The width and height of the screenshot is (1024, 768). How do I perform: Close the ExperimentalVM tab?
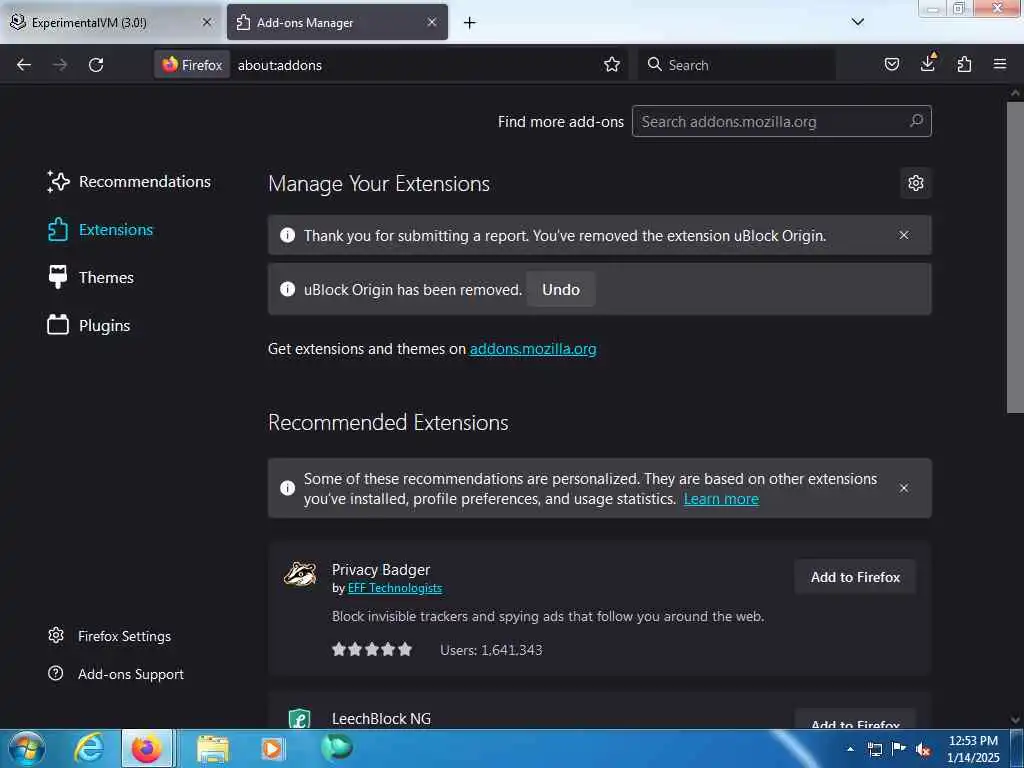[207, 22]
